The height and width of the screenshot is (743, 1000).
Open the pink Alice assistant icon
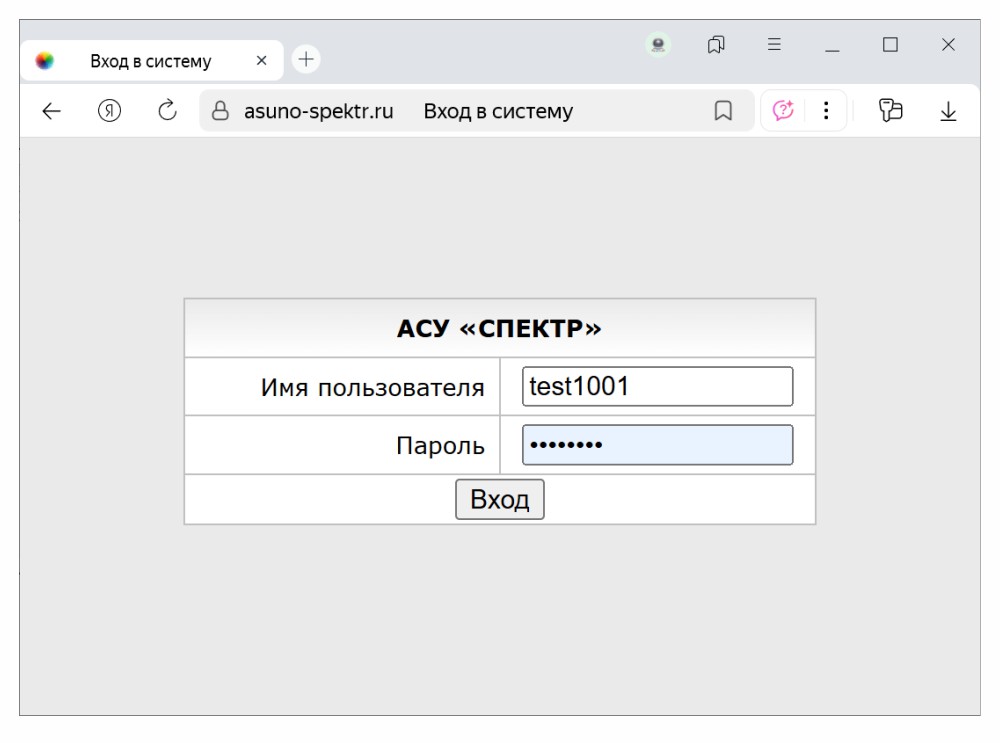[x=783, y=111]
